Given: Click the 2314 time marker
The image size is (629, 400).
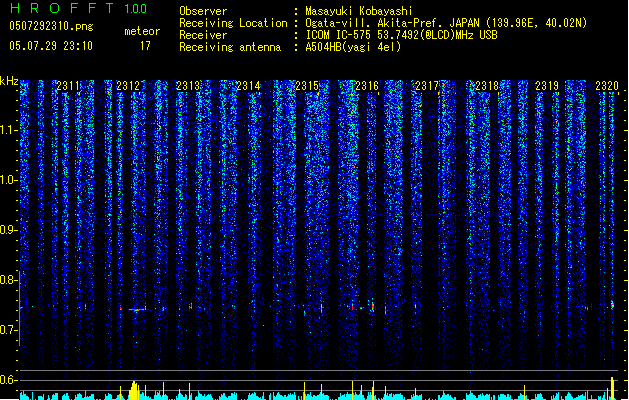Looking at the screenshot, I should click(248, 86).
